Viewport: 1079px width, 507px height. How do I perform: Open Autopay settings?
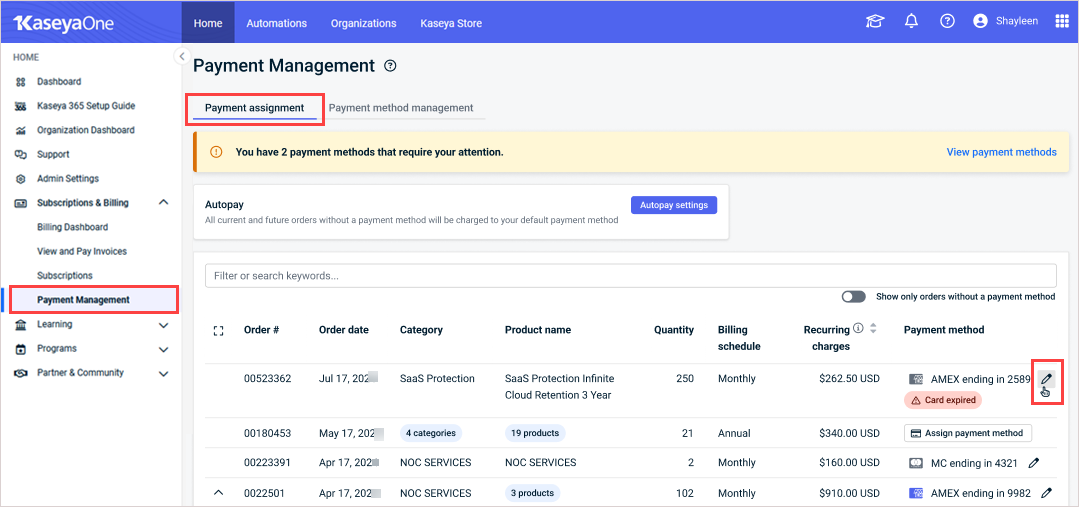point(674,205)
